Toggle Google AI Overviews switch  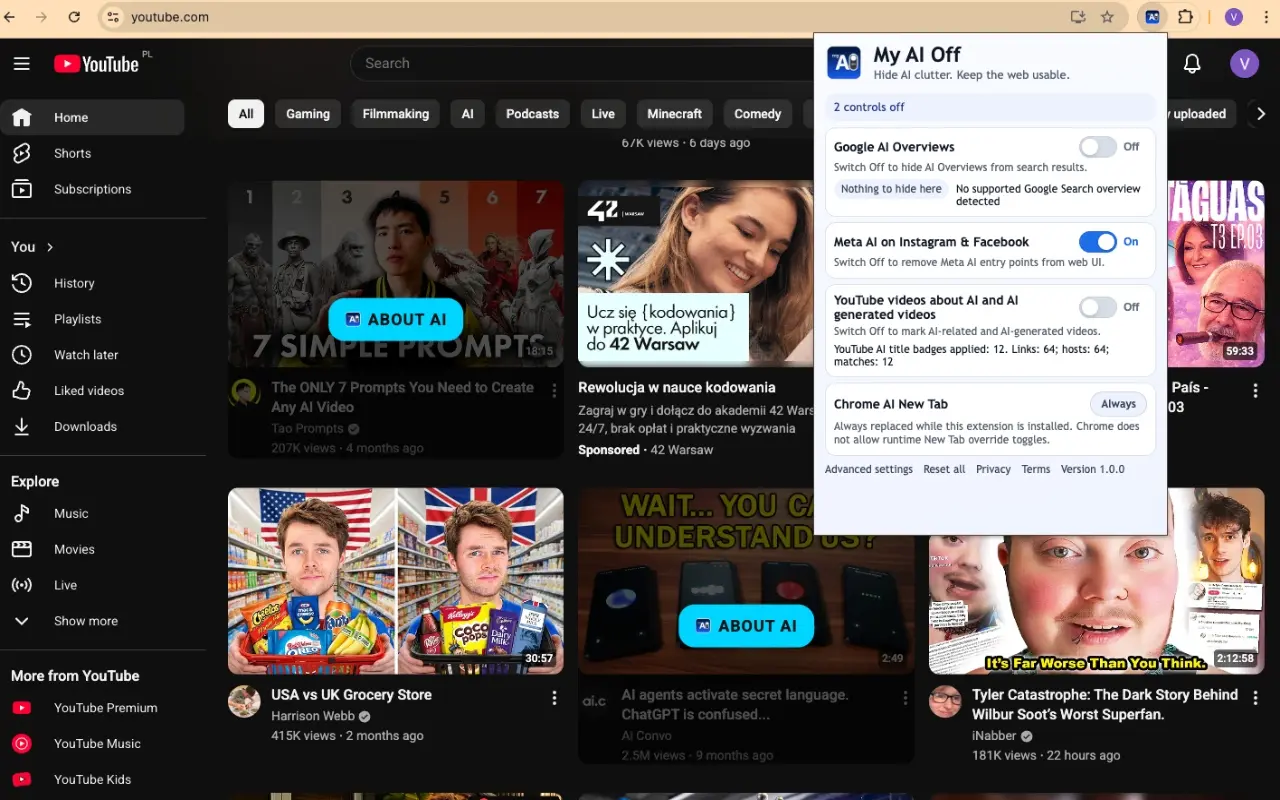(1097, 147)
